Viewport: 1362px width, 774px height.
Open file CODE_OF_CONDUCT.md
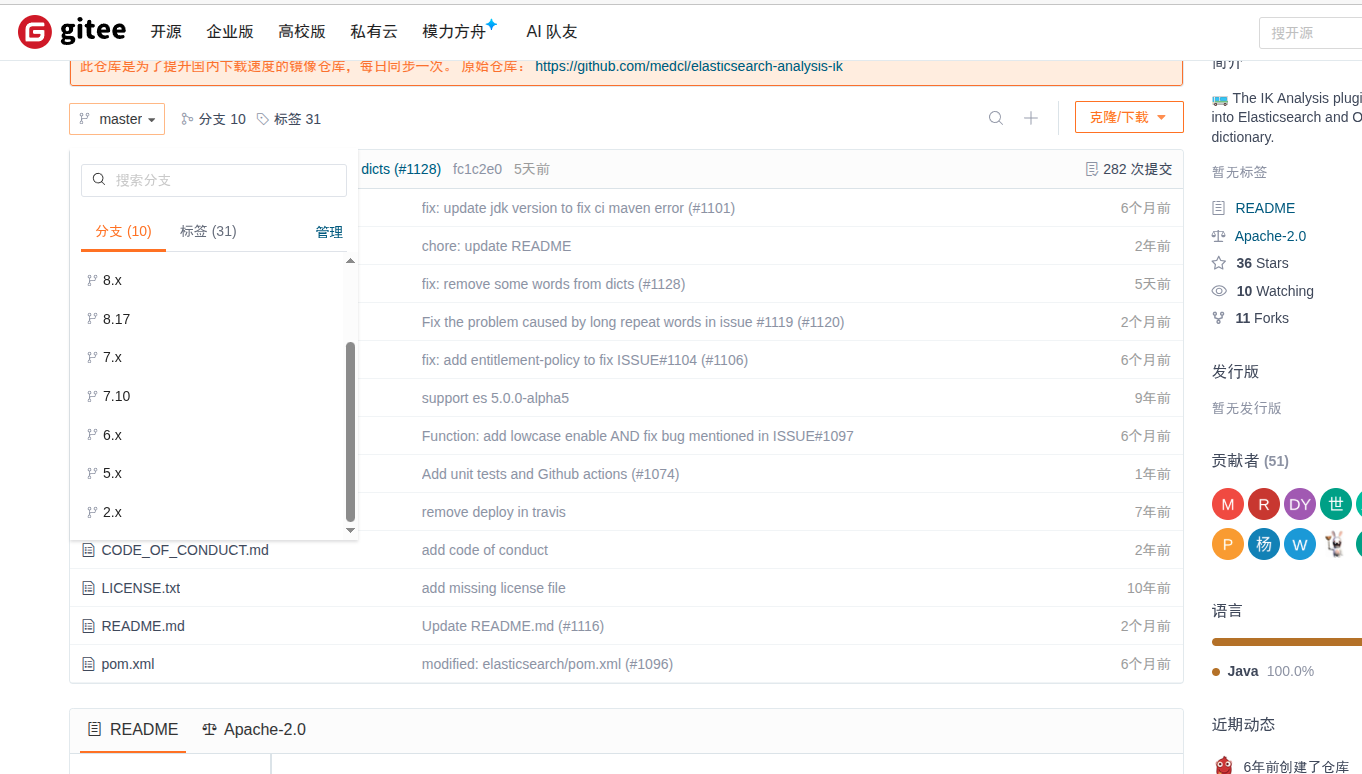coord(185,550)
